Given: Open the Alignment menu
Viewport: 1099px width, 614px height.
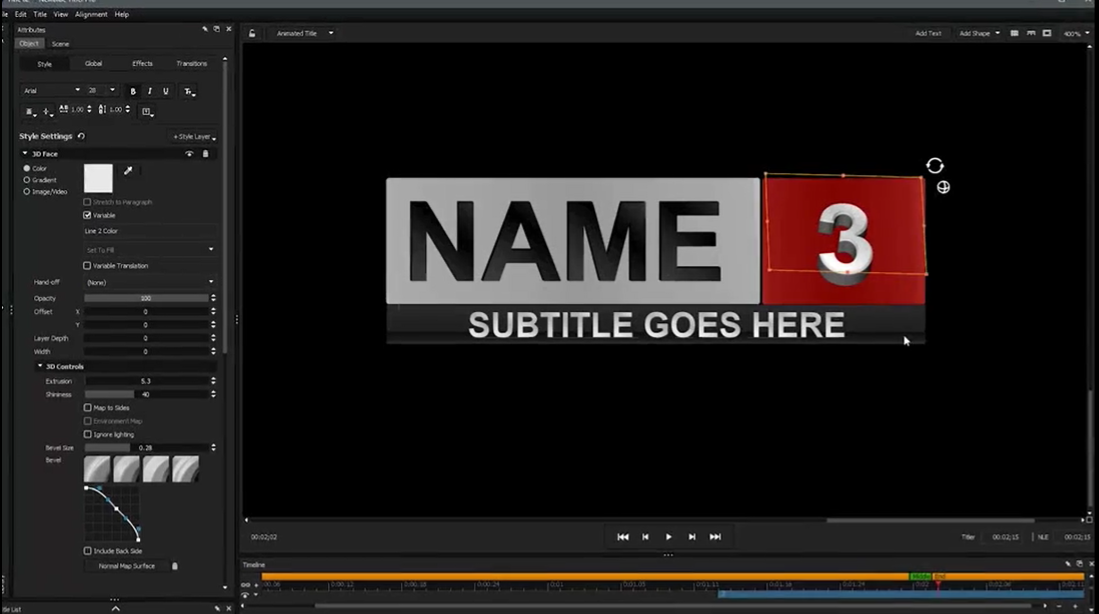Looking at the screenshot, I should click(91, 15).
